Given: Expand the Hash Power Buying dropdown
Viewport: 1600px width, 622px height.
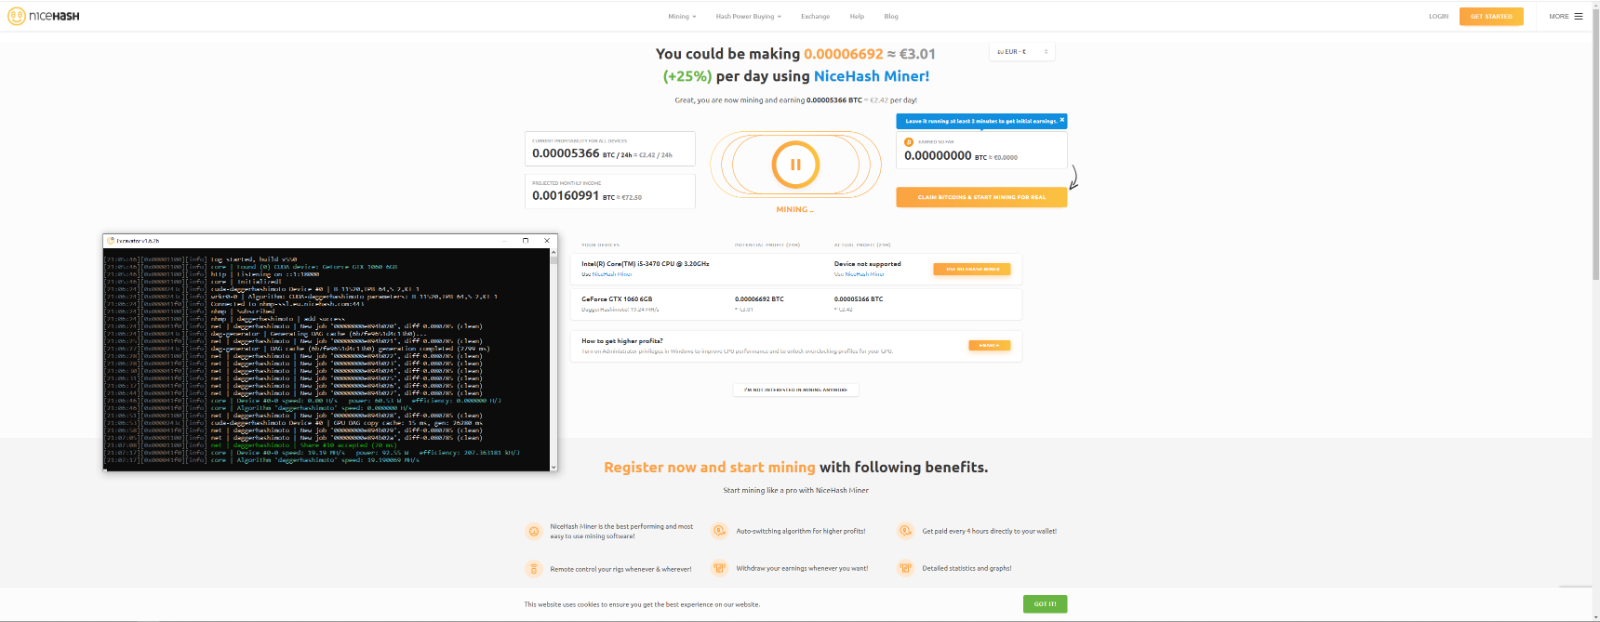Looking at the screenshot, I should 748,16.
